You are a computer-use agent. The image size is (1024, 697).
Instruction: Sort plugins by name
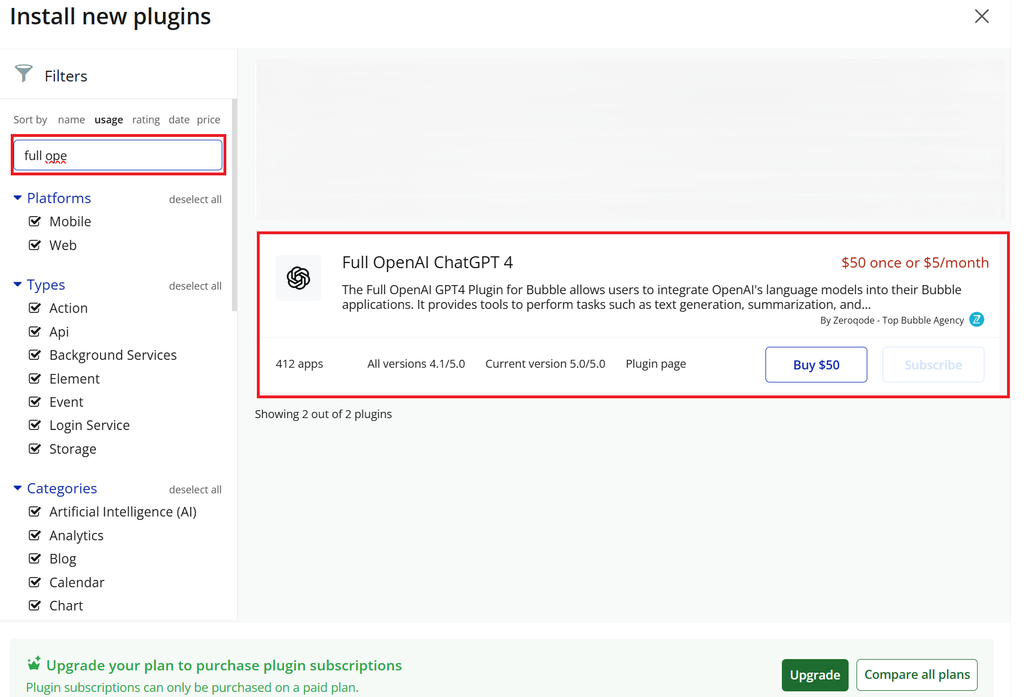coord(71,120)
